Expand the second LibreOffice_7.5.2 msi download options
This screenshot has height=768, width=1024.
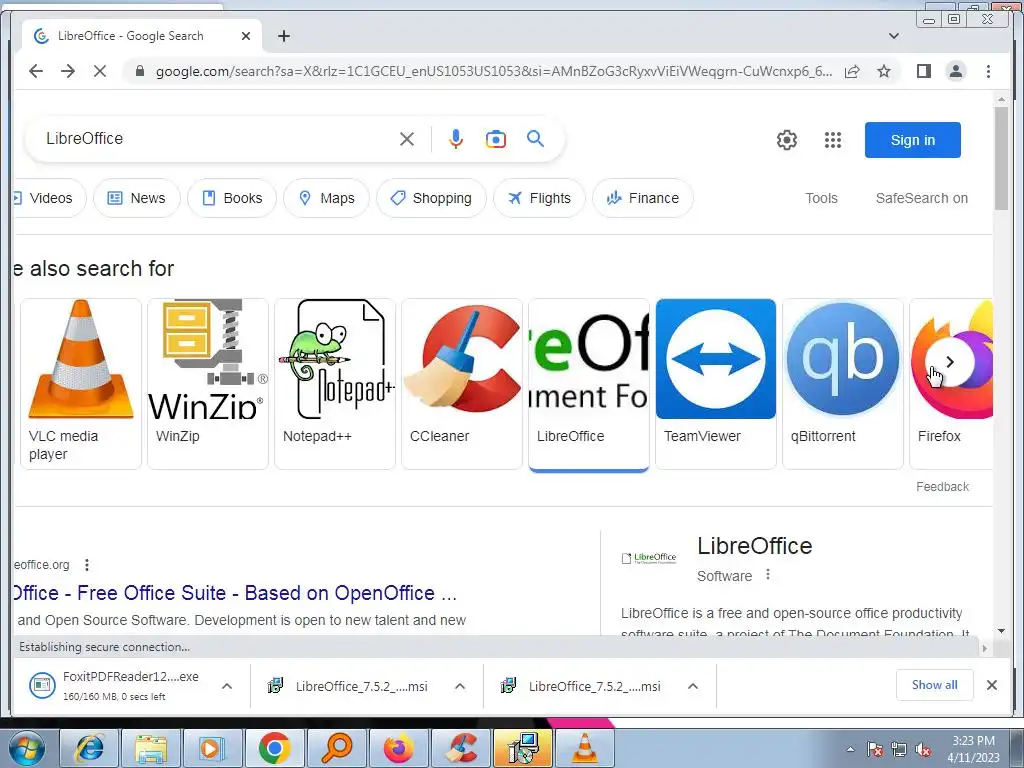(693, 686)
